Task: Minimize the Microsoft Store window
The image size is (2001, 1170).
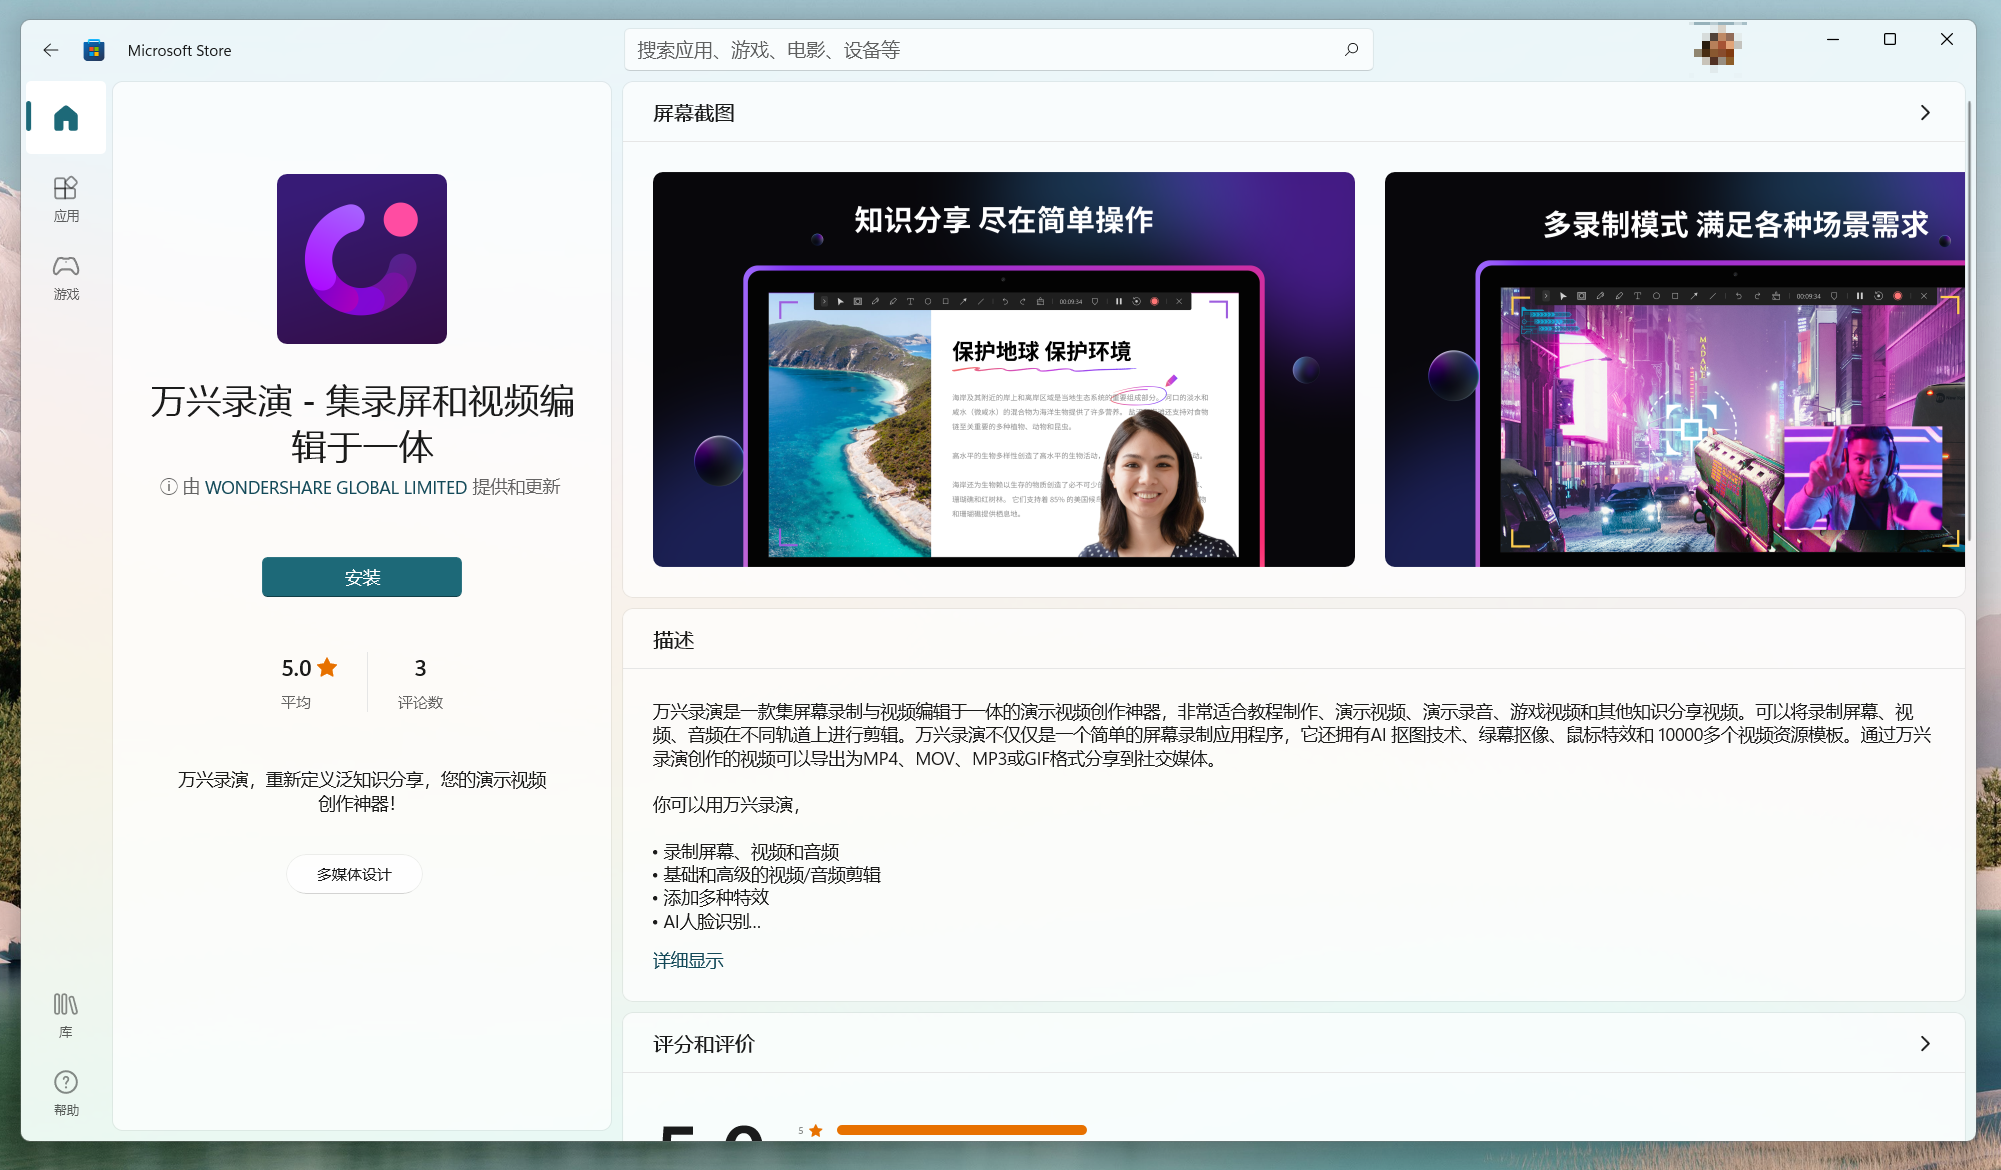Action: (1833, 40)
